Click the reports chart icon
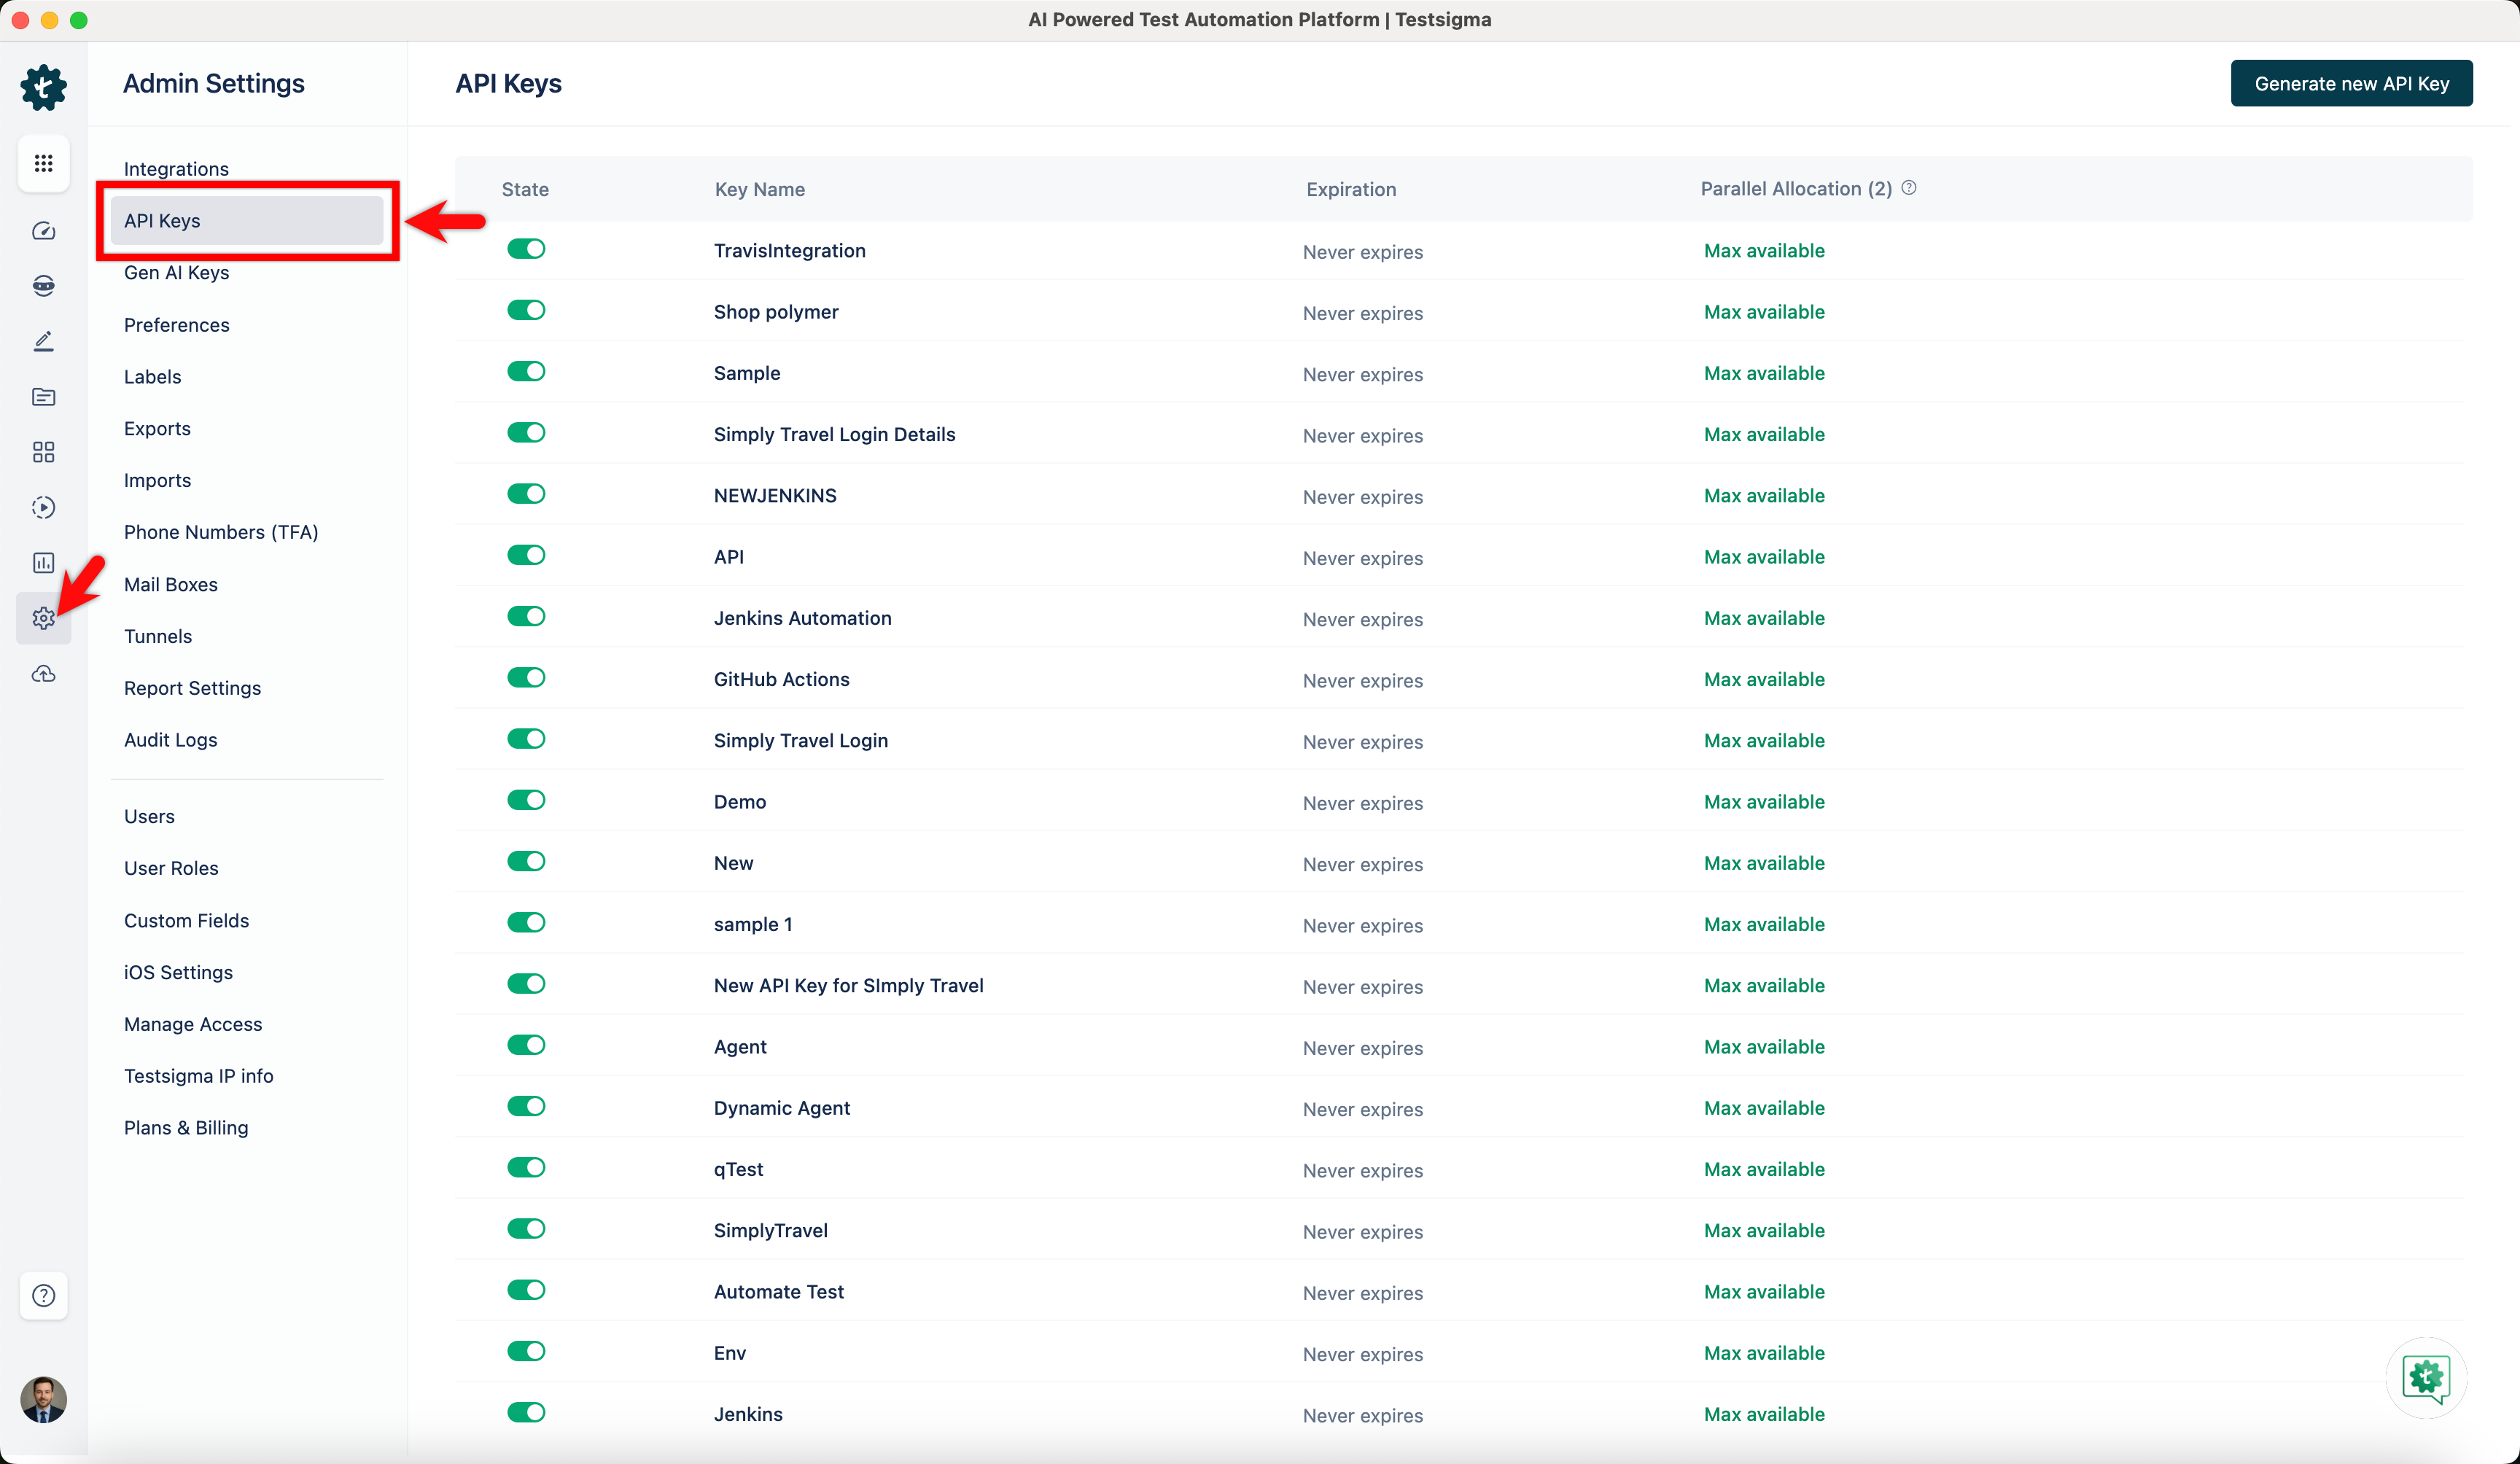 [x=43, y=562]
